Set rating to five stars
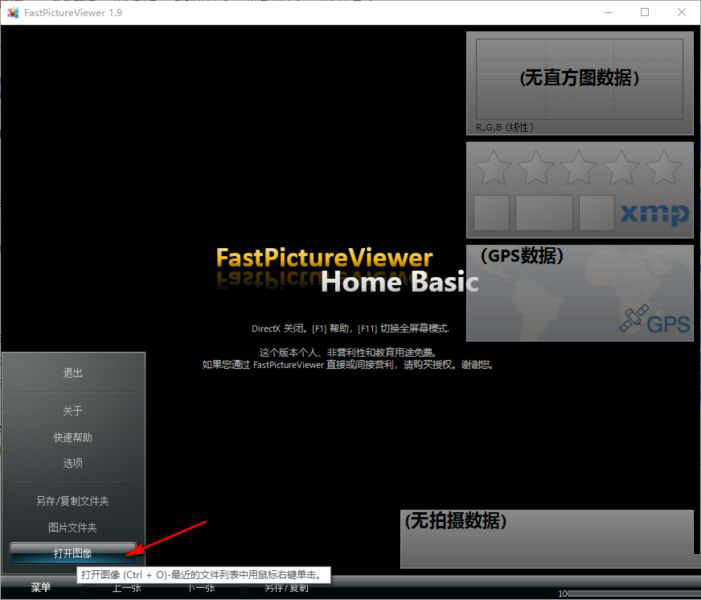The image size is (701, 600). pos(664,168)
